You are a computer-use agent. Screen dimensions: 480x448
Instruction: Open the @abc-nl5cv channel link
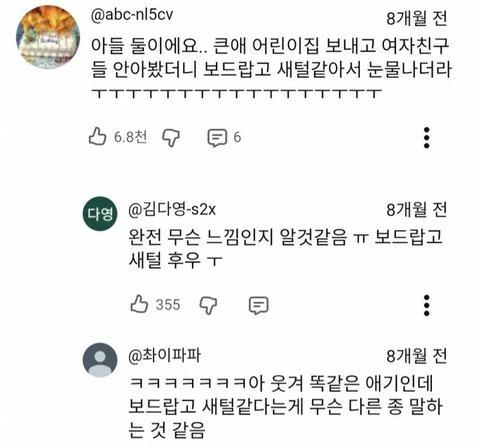pos(132,15)
